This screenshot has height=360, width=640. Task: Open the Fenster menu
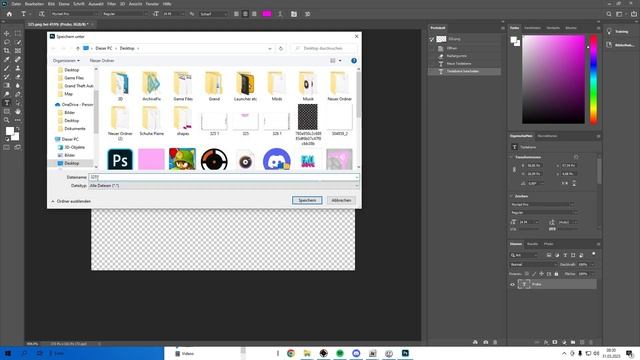tap(152, 4)
